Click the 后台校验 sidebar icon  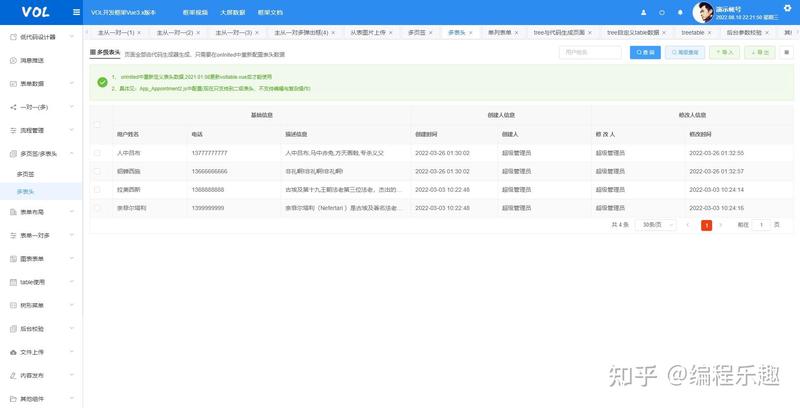click(14, 328)
